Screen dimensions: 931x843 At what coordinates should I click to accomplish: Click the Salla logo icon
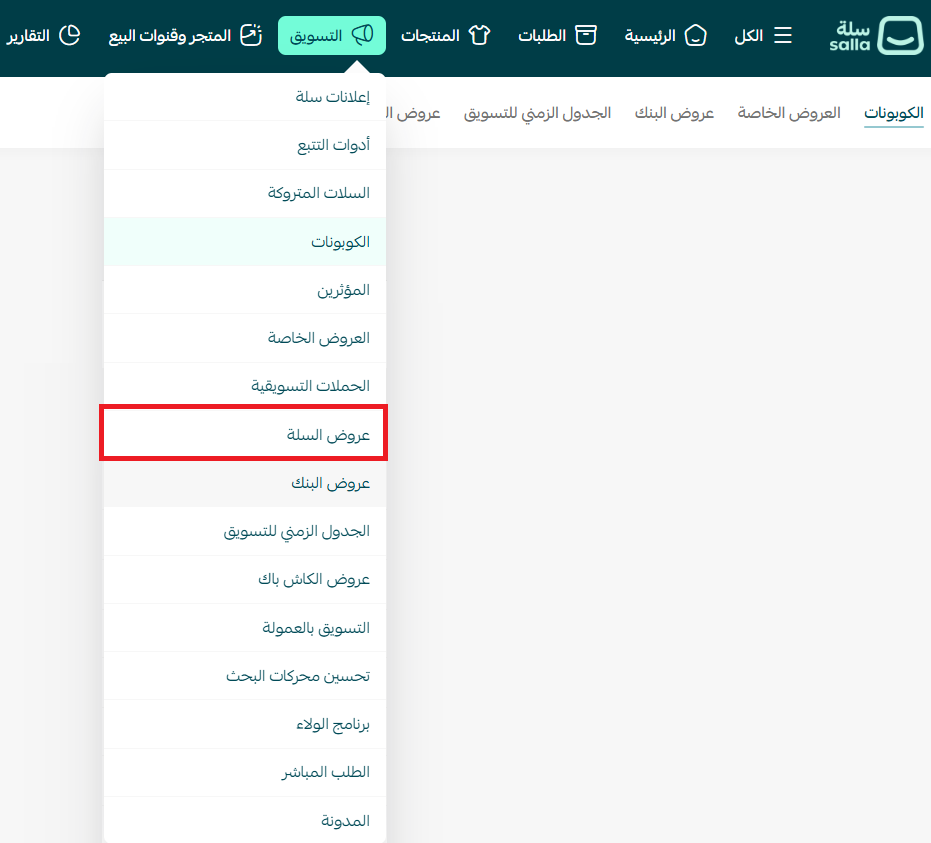(900, 35)
